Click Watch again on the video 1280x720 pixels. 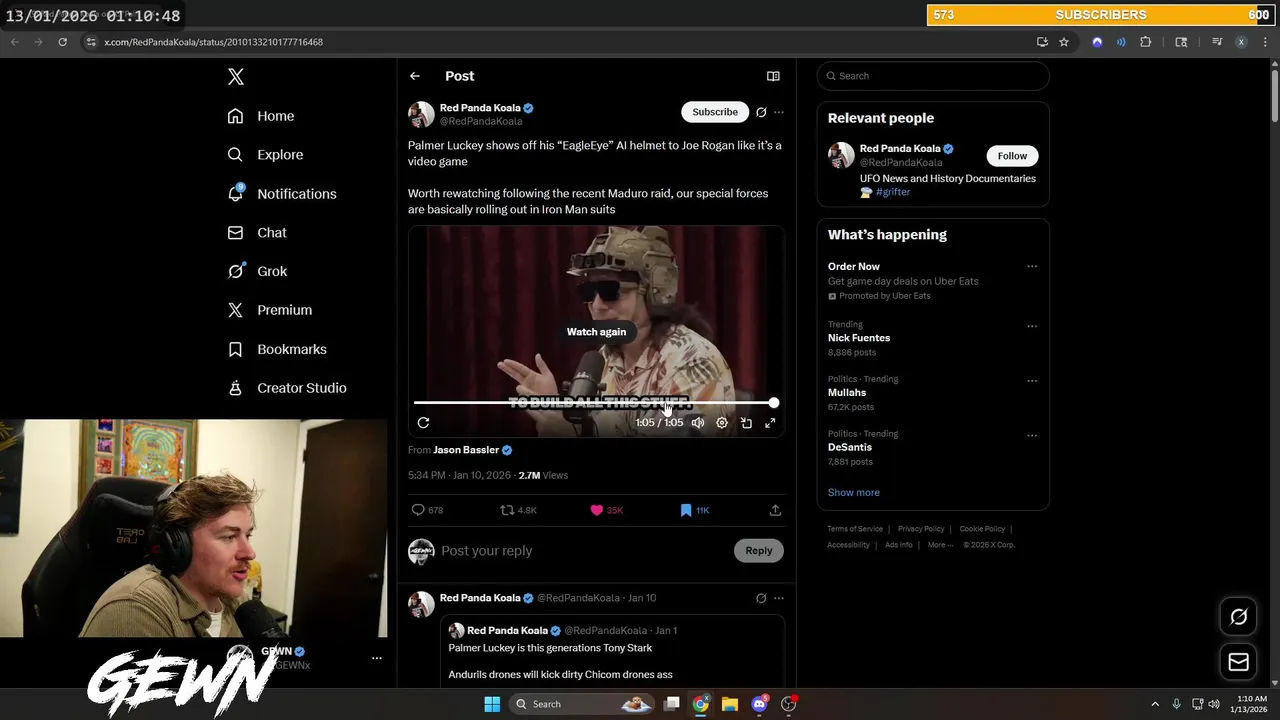[x=596, y=332]
